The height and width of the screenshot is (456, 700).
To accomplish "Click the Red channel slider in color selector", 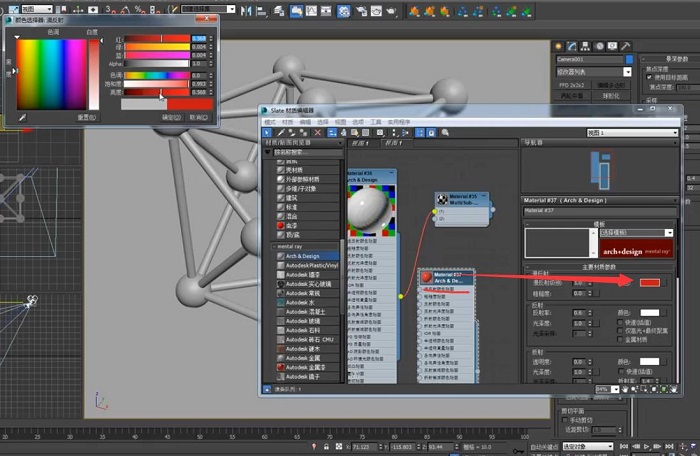I will click(x=157, y=39).
